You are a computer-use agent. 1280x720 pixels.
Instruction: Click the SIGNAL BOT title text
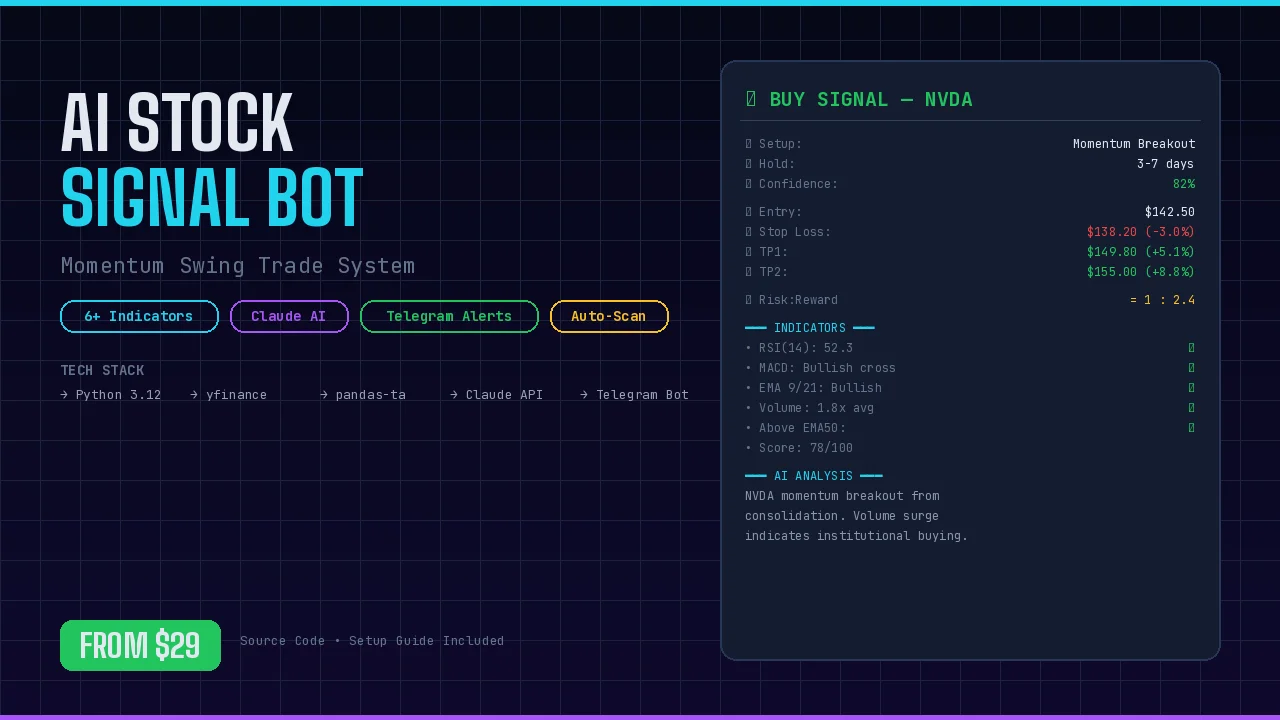(x=212, y=199)
